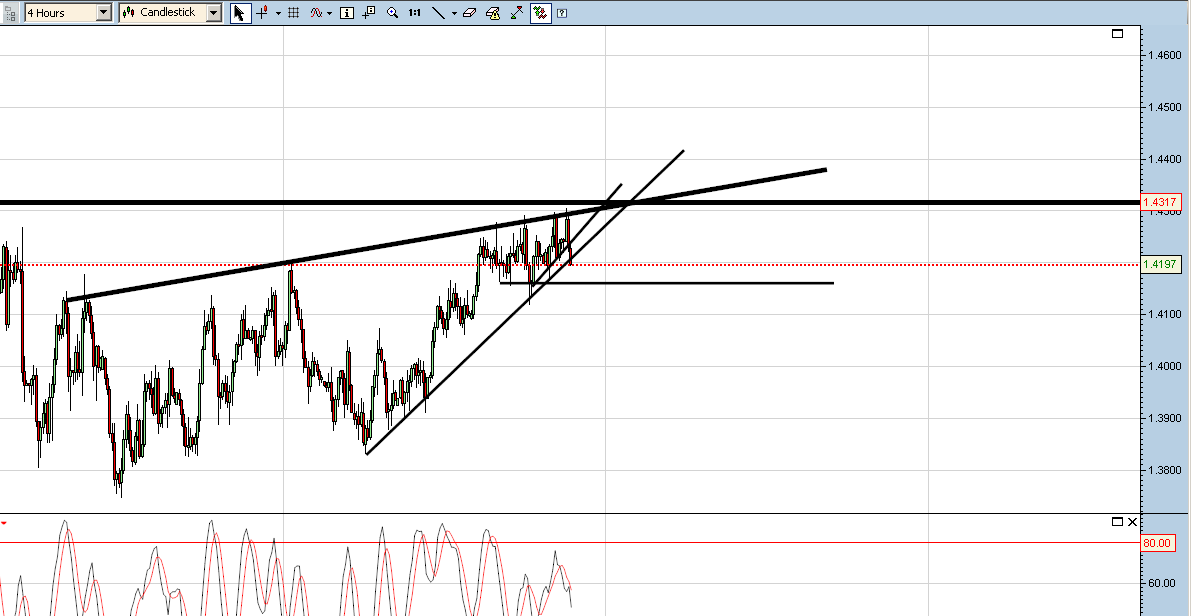Click the 1.4000 price axis label
The height and width of the screenshot is (616, 1192).
pos(1165,366)
